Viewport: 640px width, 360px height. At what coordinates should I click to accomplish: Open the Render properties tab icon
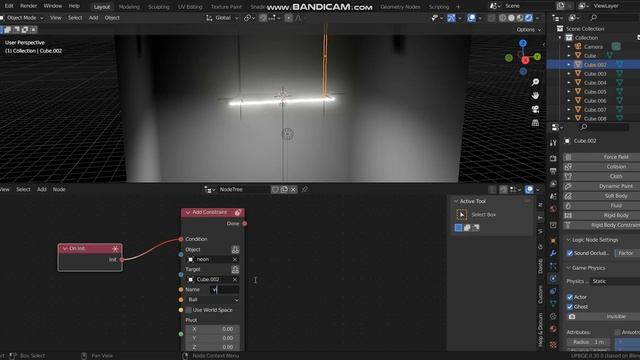pos(553,158)
